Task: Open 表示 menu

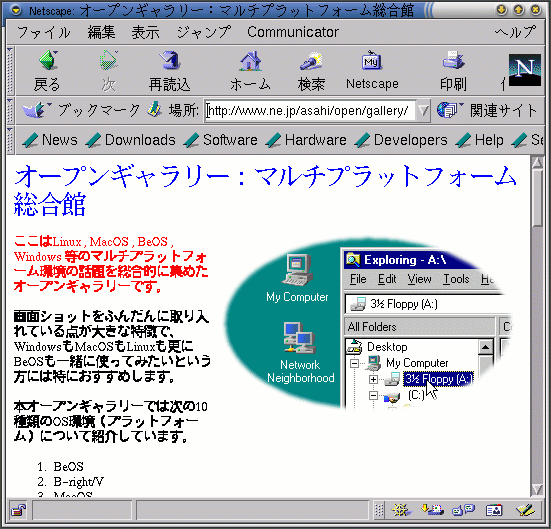Action: 145,32
